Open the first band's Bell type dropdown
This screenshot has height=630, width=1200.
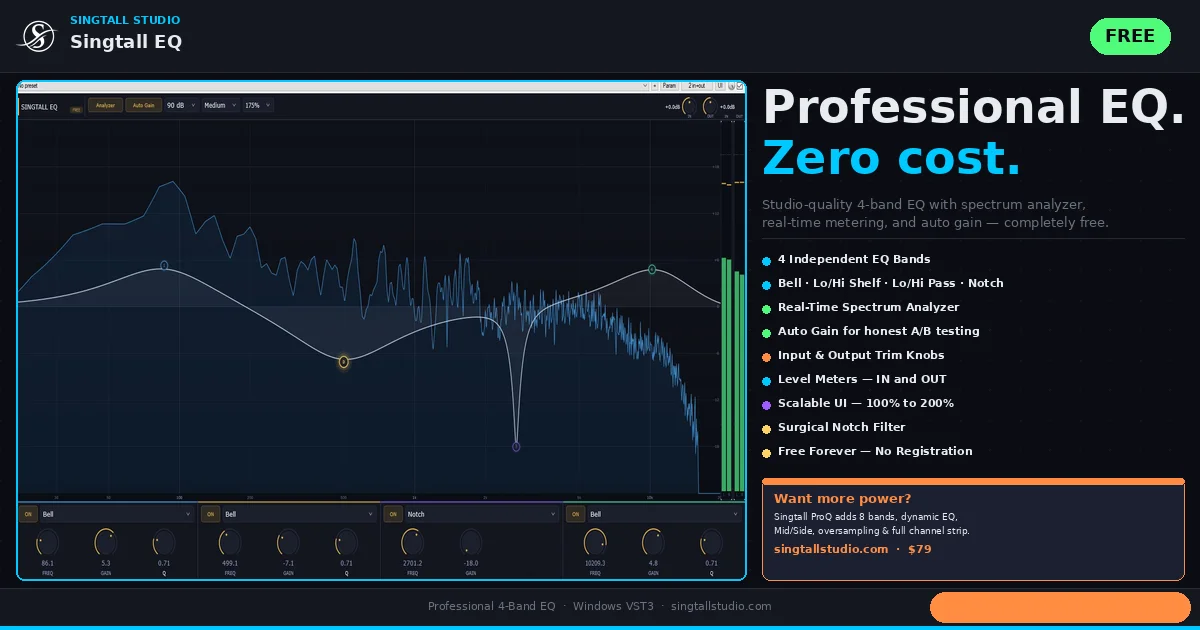[x=116, y=514]
